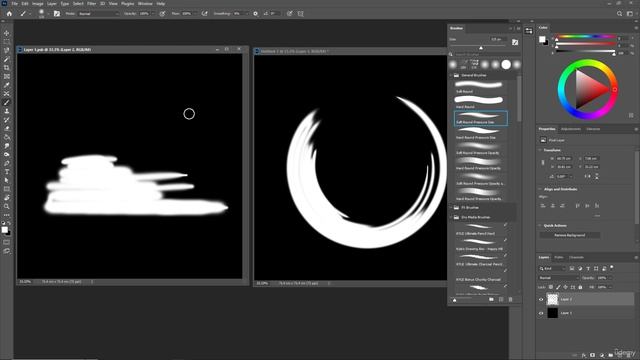Adjust the brush Size slider
The image size is (640, 360).
(481, 48)
